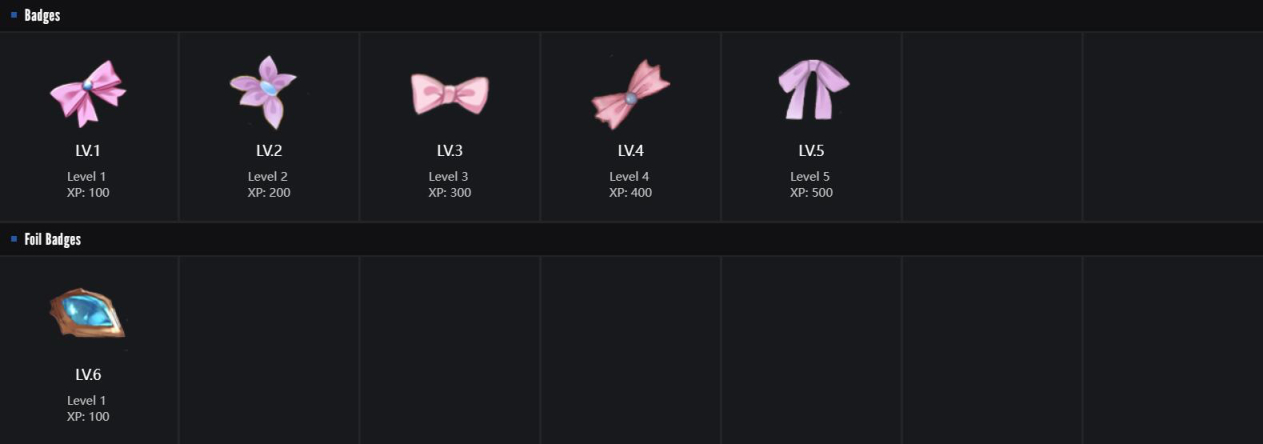Choose the LV.4 diagonal pink bow badge

point(630,94)
